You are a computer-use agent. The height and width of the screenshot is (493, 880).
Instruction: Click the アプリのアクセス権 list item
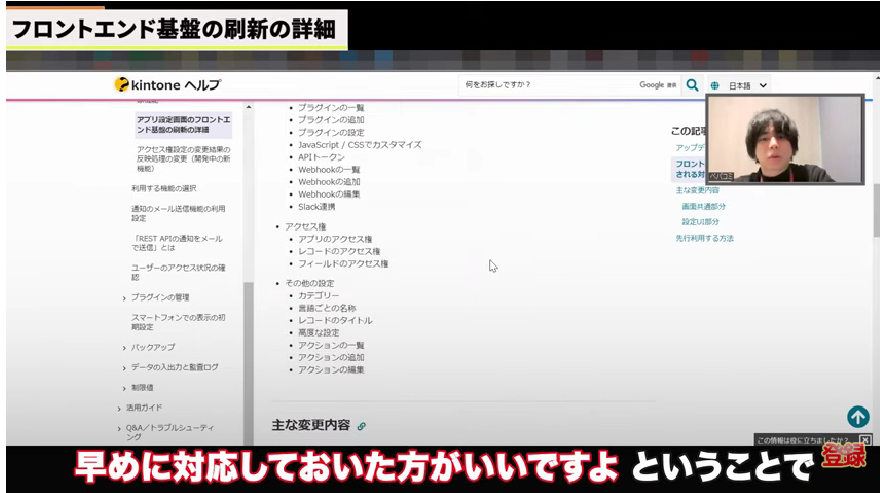tap(334, 239)
